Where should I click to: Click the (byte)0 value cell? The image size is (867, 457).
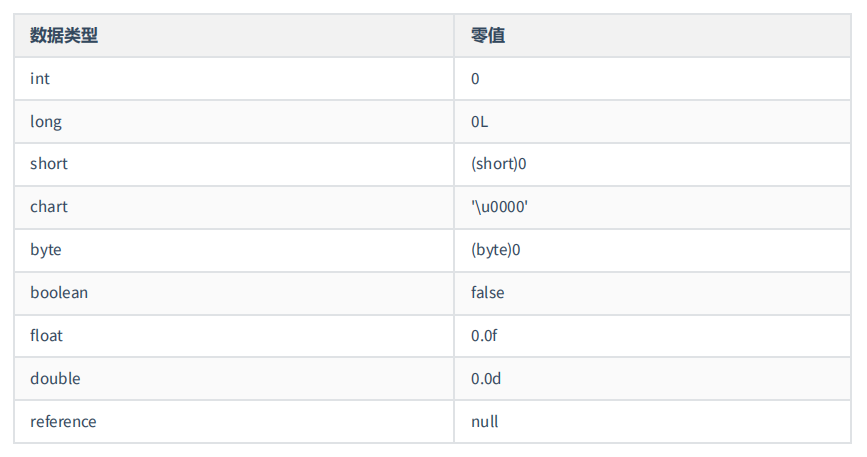click(652, 250)
